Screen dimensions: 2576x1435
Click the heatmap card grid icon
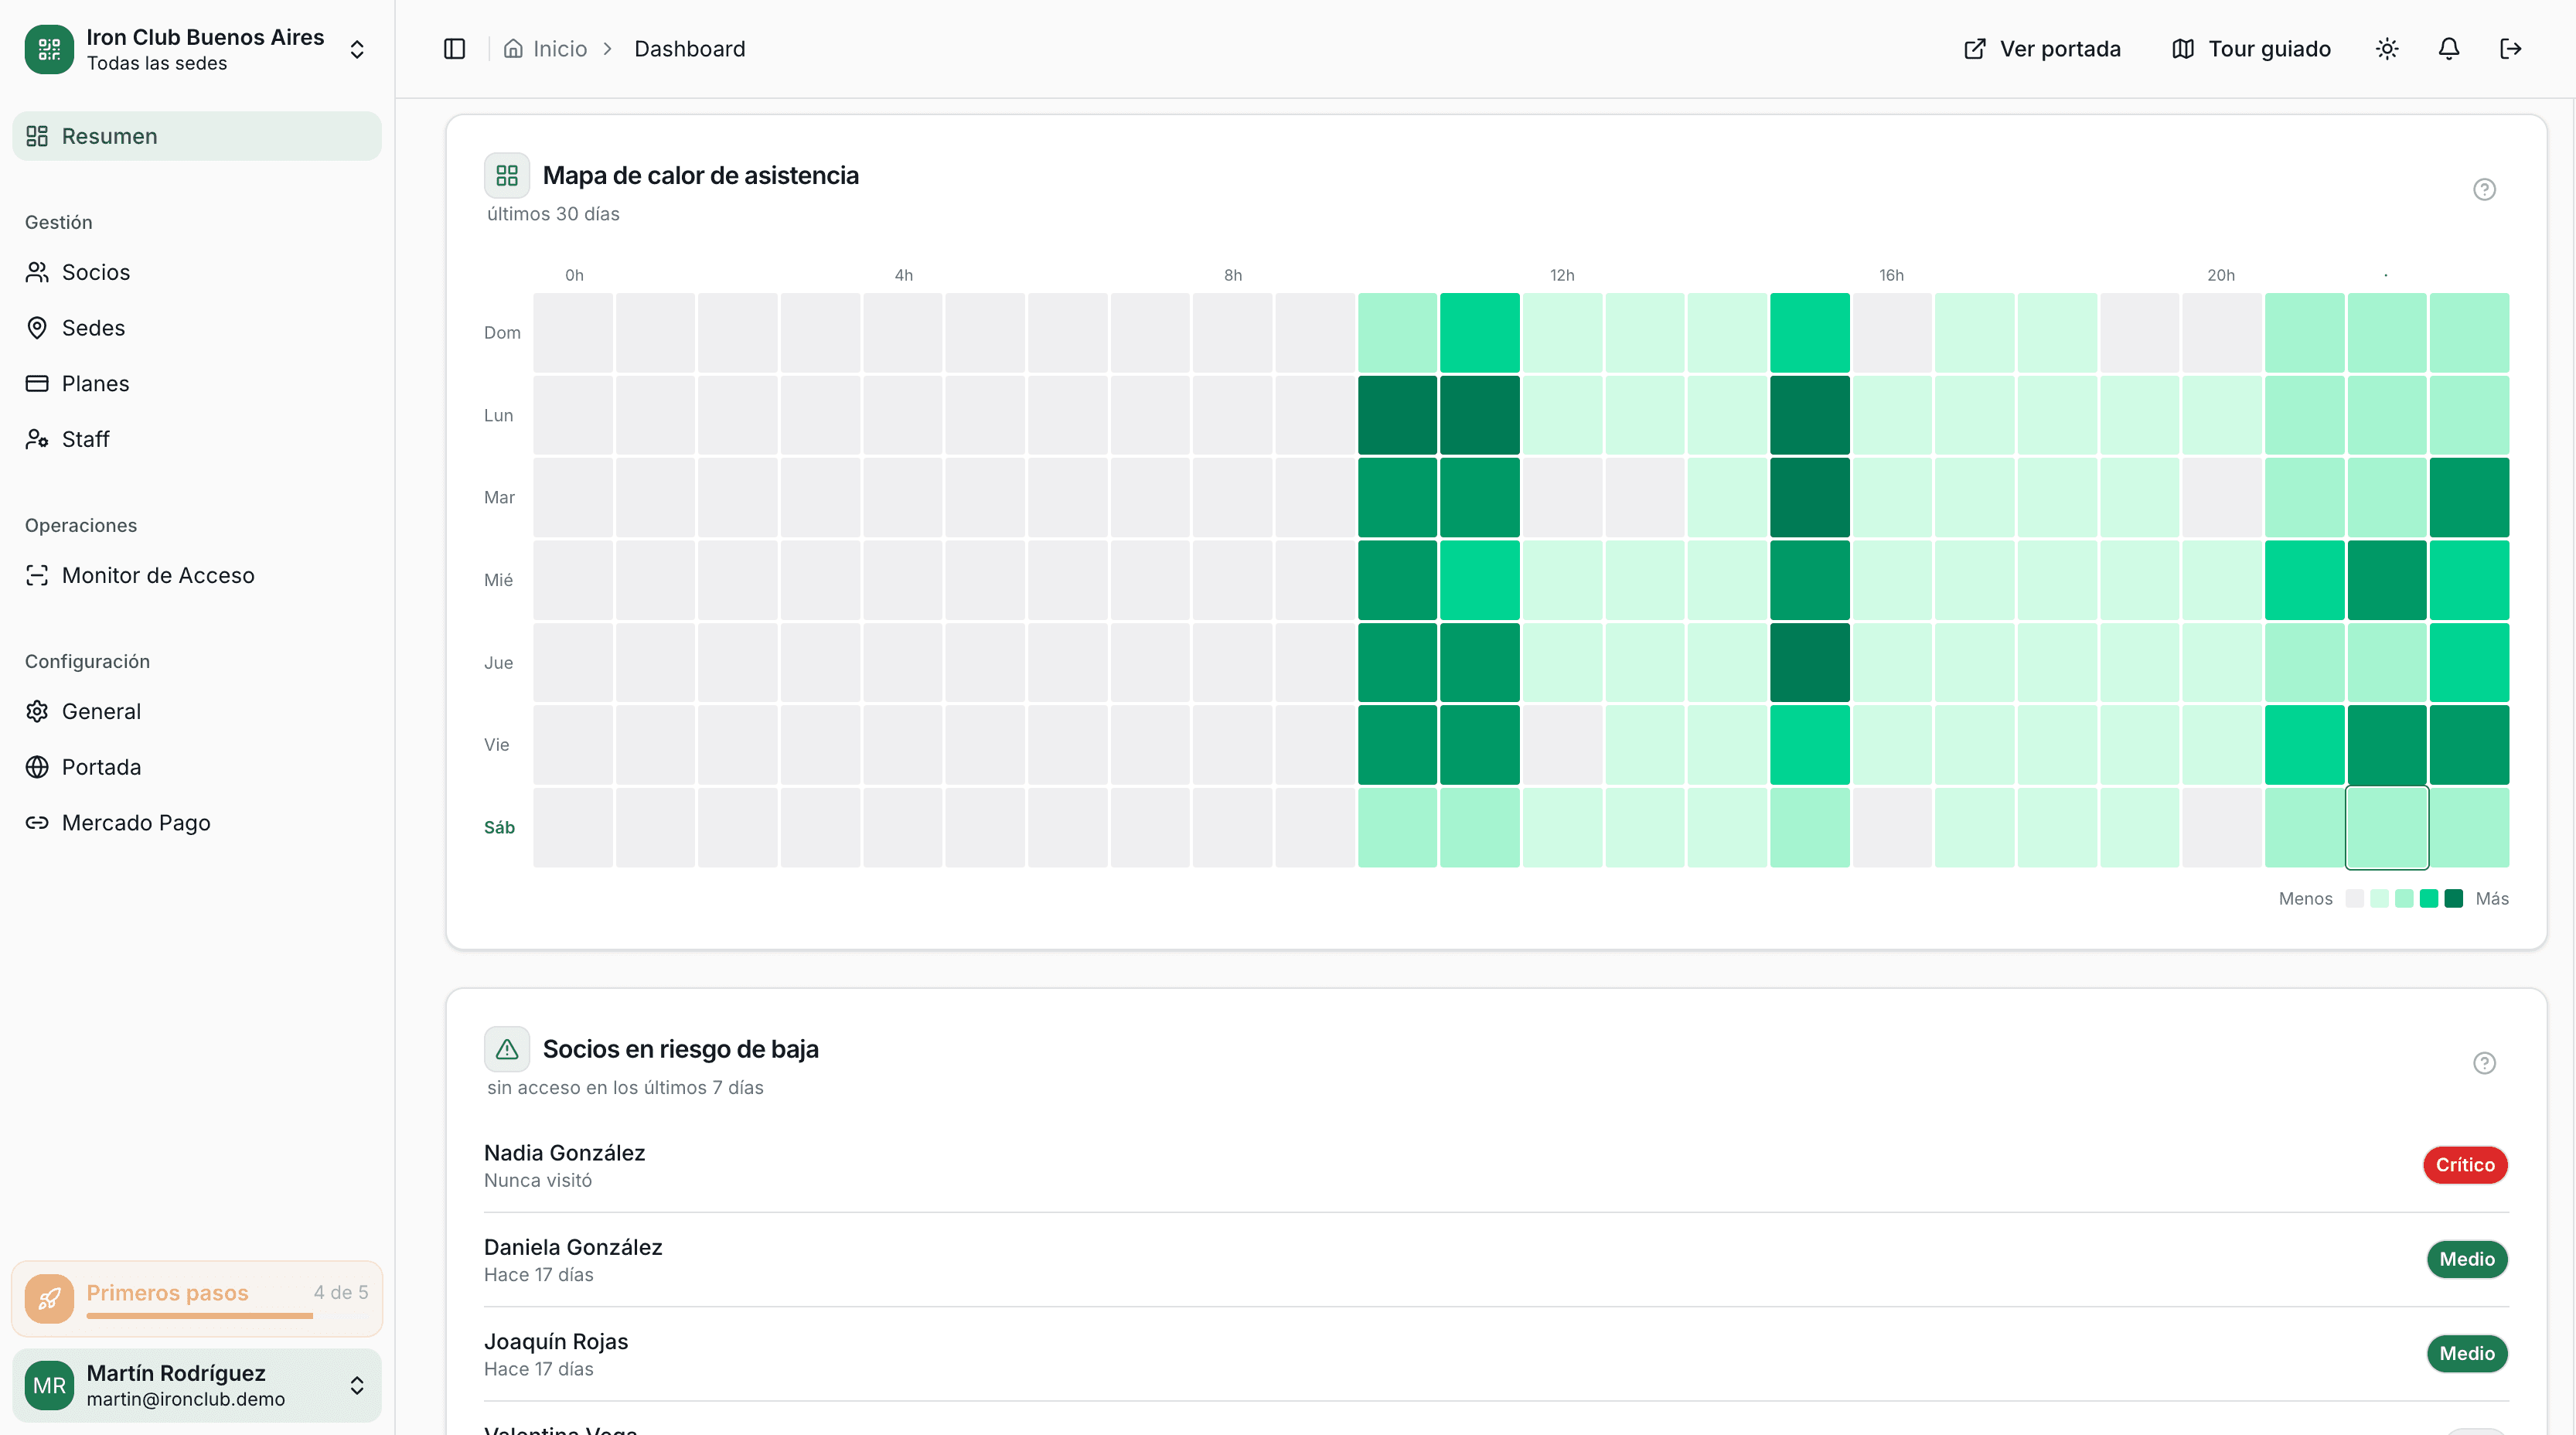click(x=507, y=176)
